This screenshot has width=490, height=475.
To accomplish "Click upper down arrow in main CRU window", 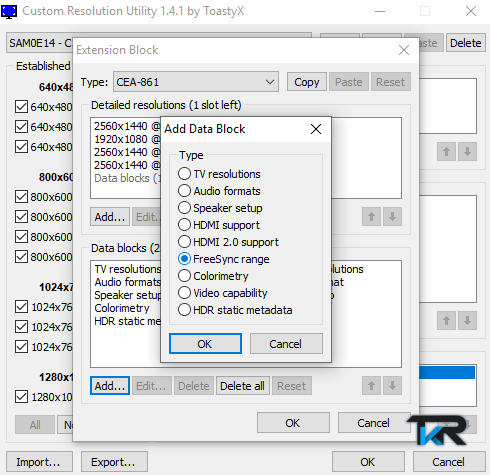I will pos(467,152).
